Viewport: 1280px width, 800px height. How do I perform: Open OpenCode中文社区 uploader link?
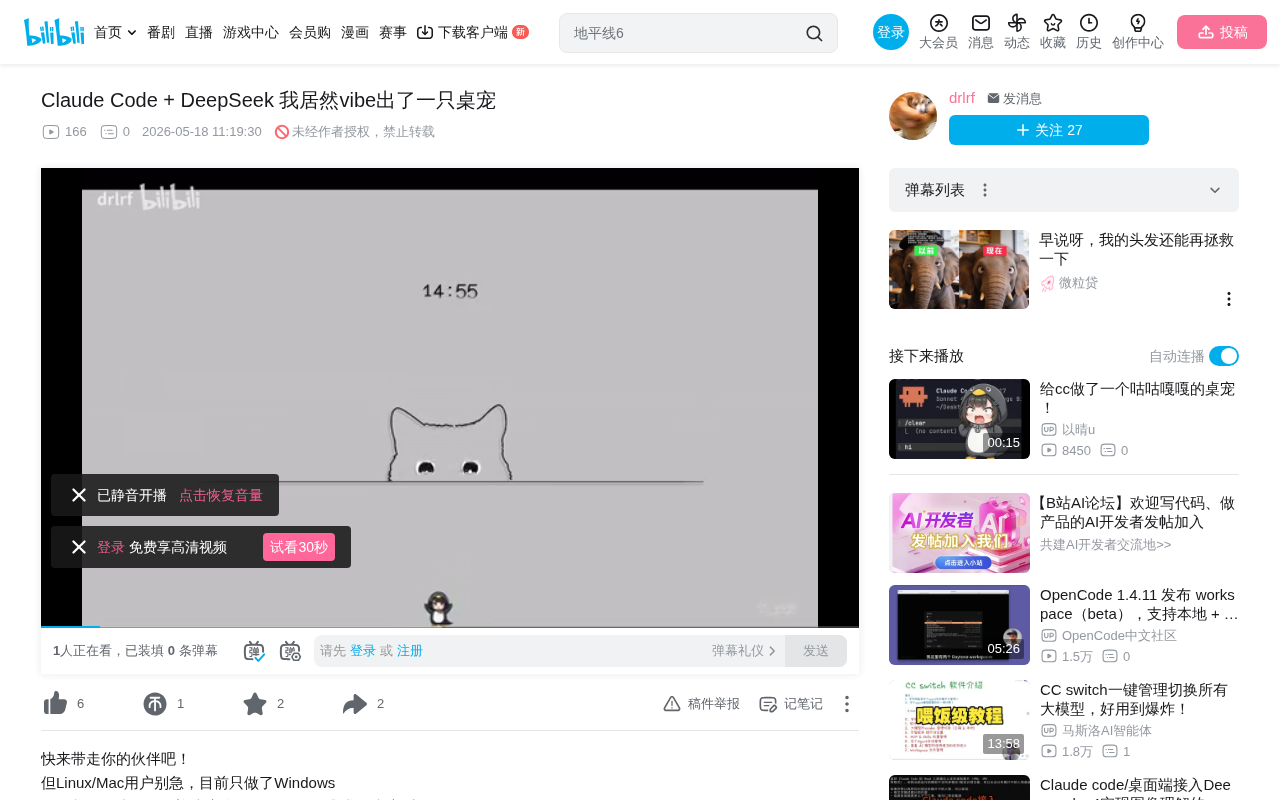(1119, 635)
